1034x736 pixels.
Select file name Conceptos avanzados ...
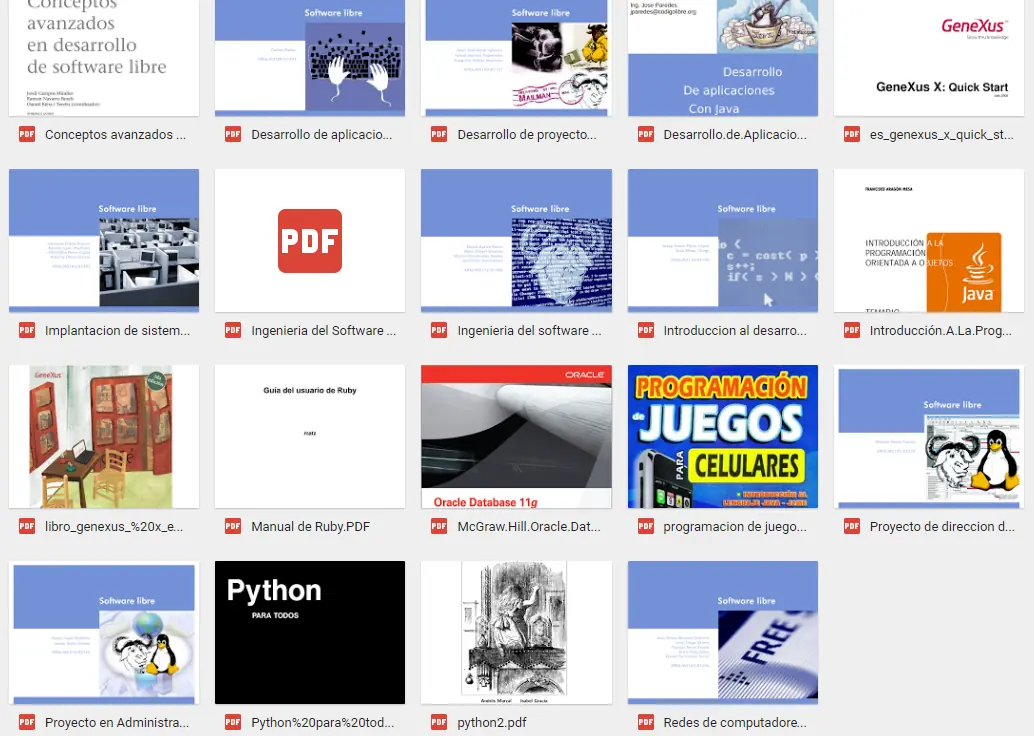coord(115,135)
